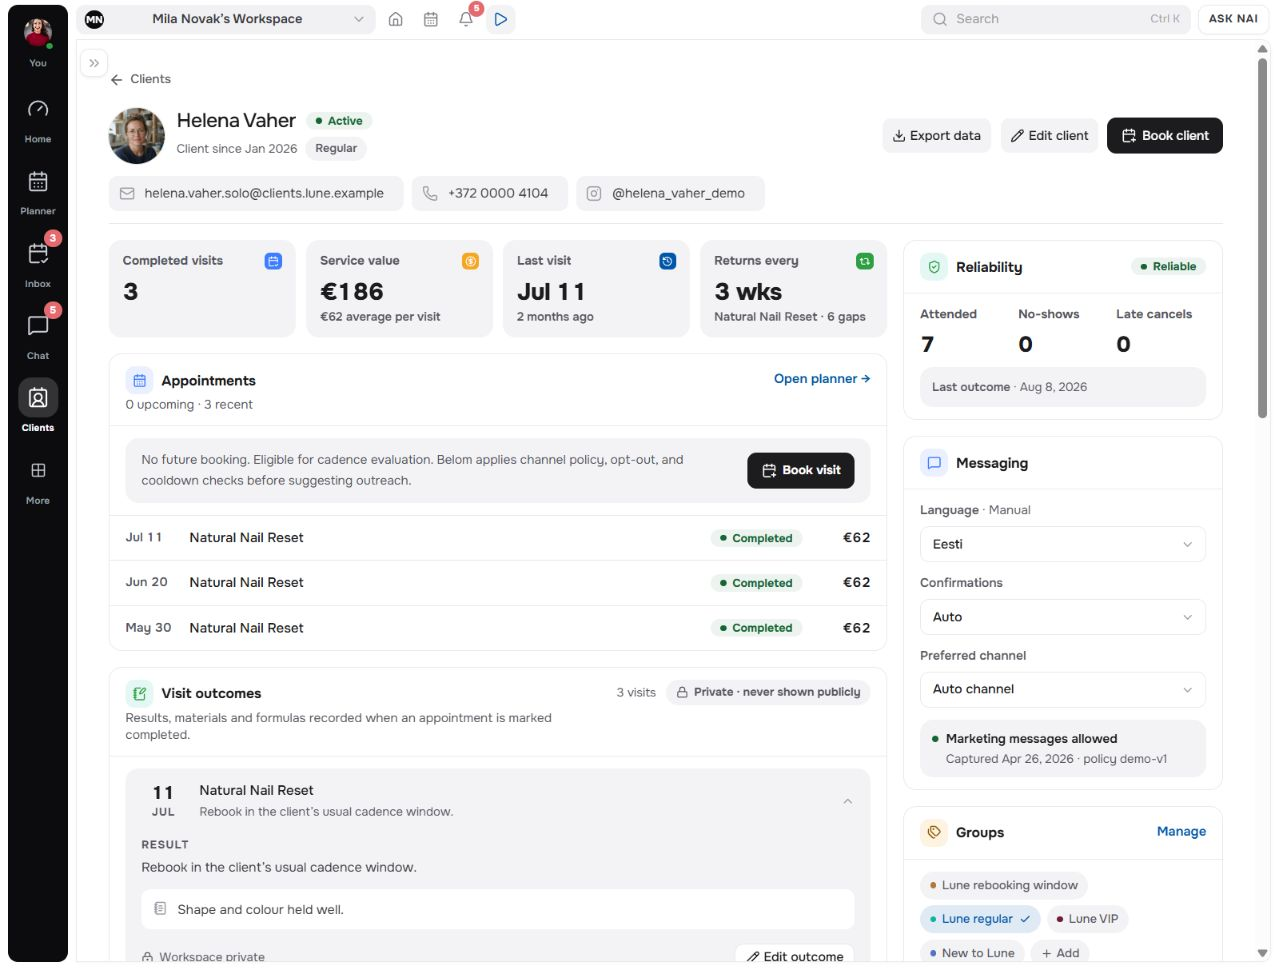Open the Confirmations dropdown set to Auto
The image size is (1280, 970).
1062,617
